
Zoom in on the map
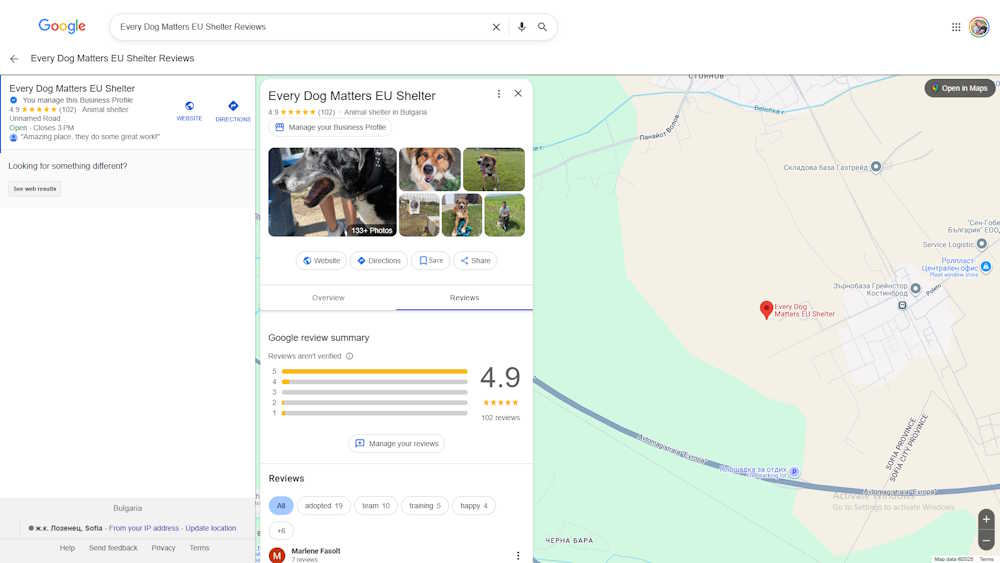(986, 519)
